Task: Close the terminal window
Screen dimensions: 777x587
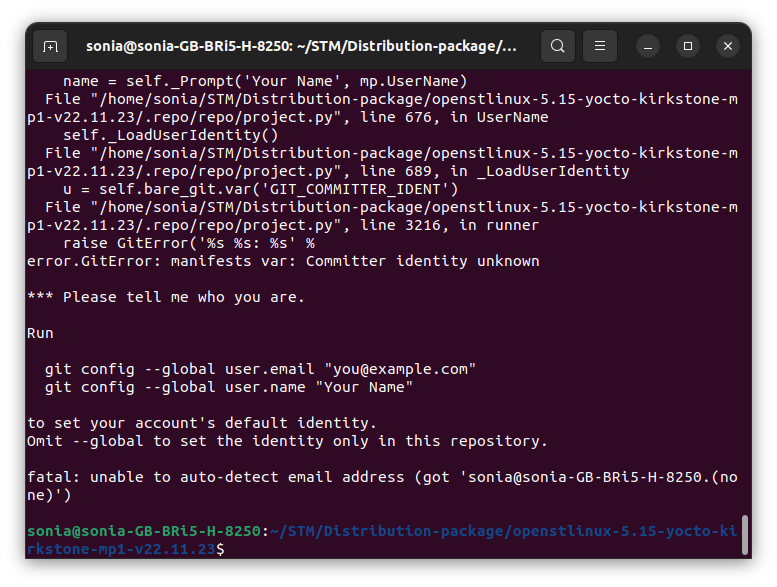Action: click(728, 46)
